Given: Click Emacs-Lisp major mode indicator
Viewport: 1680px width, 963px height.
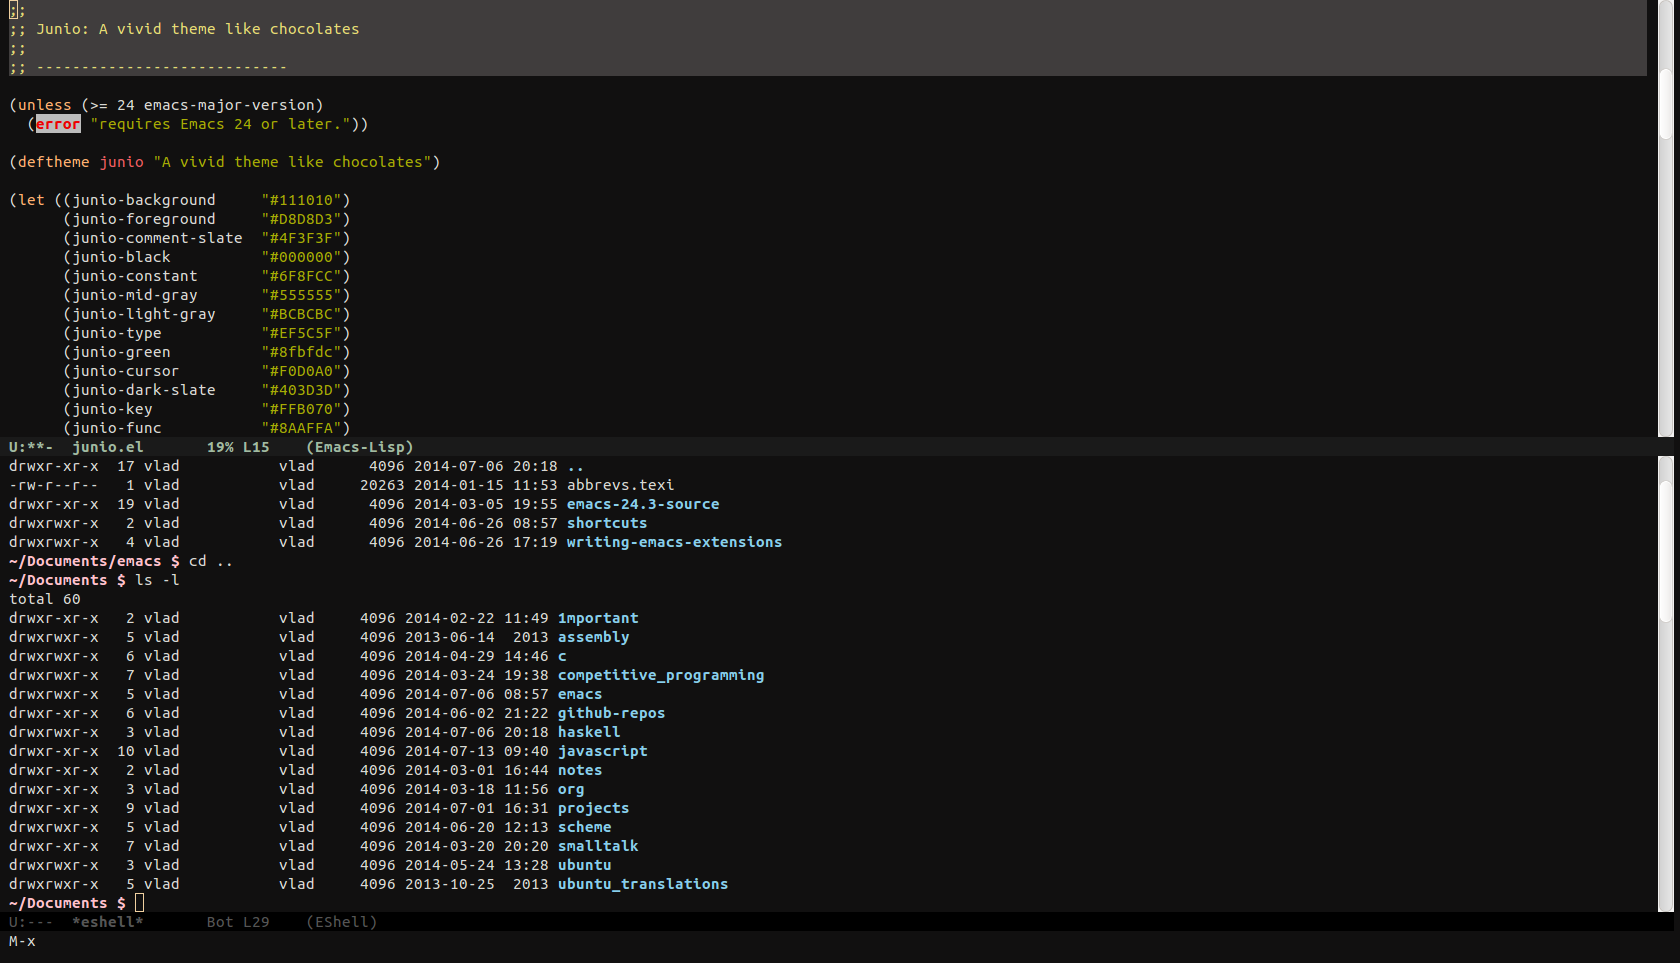Looking at the screenshot, I should point(359,447).
